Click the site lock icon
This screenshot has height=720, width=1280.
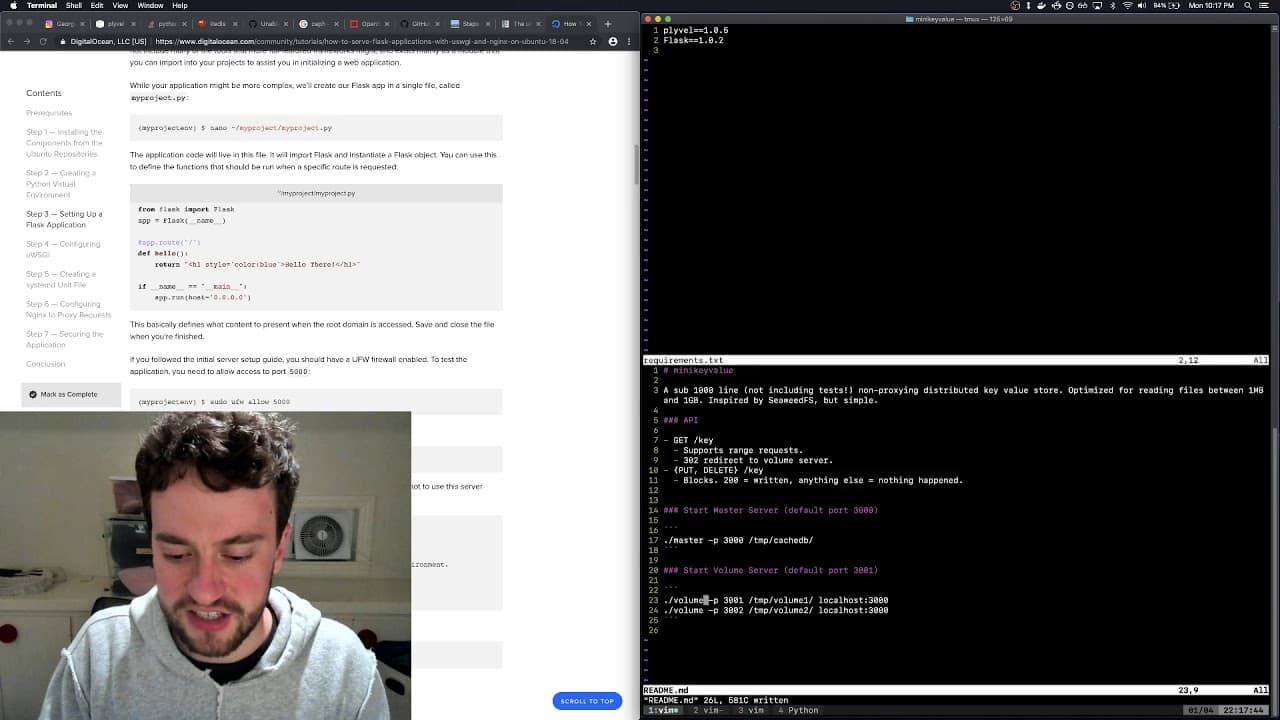pos(63,41)
